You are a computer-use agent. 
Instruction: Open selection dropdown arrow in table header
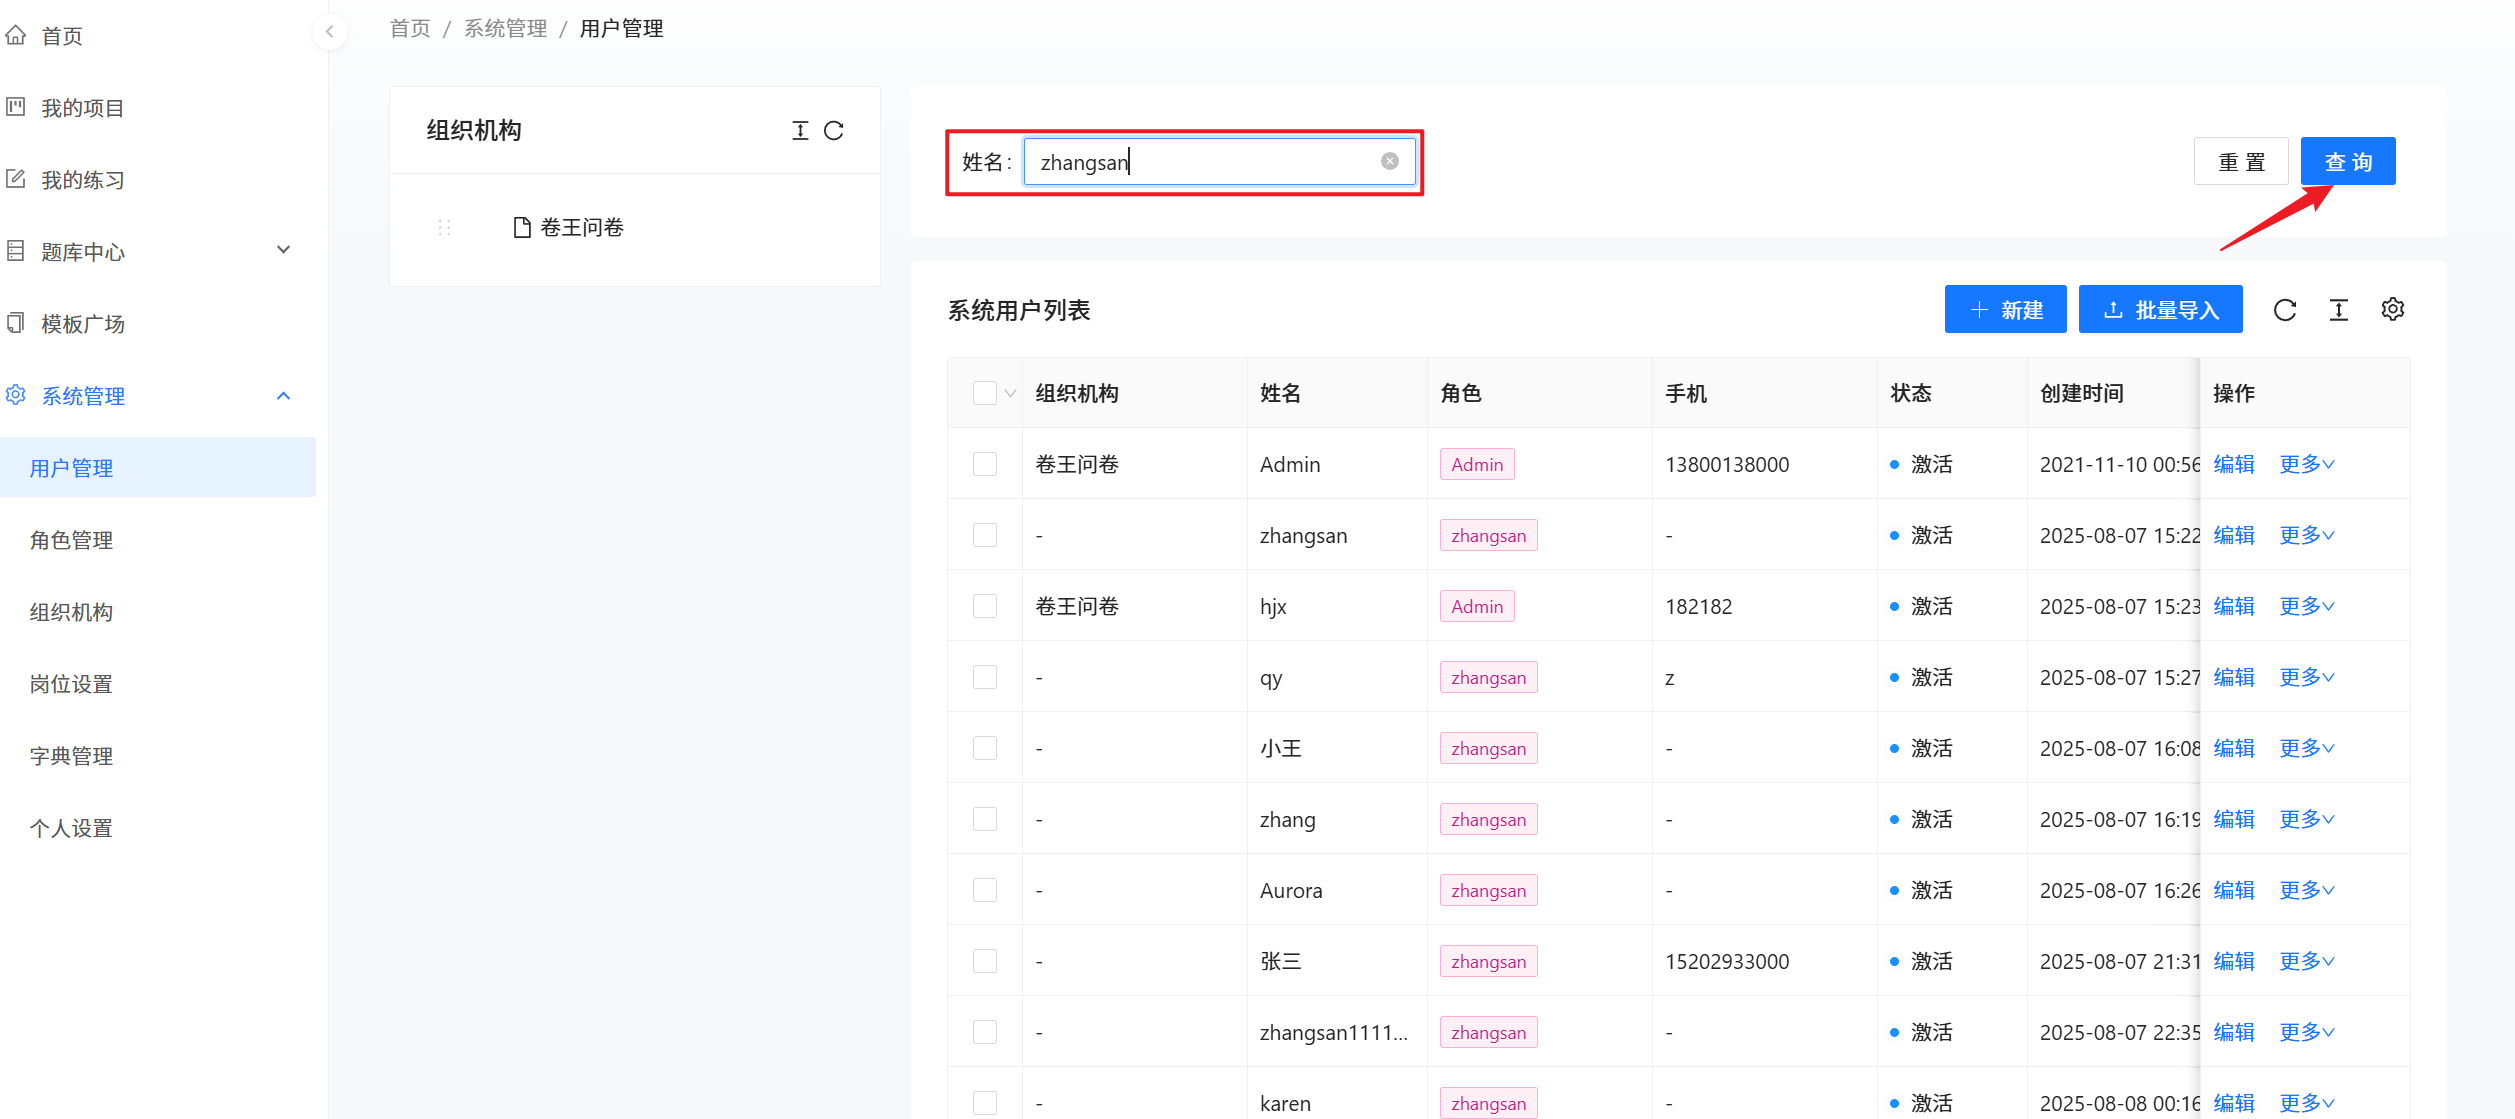point(1010,394)
